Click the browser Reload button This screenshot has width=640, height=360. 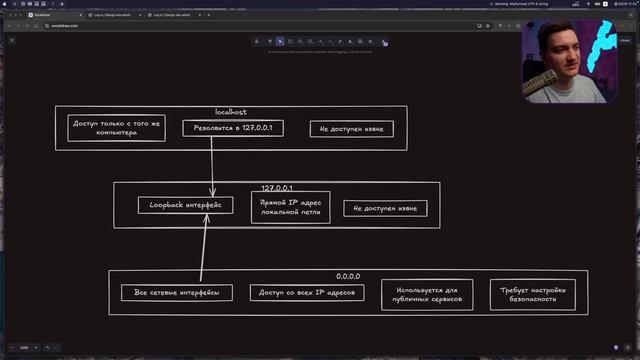(x=27, y=26)
